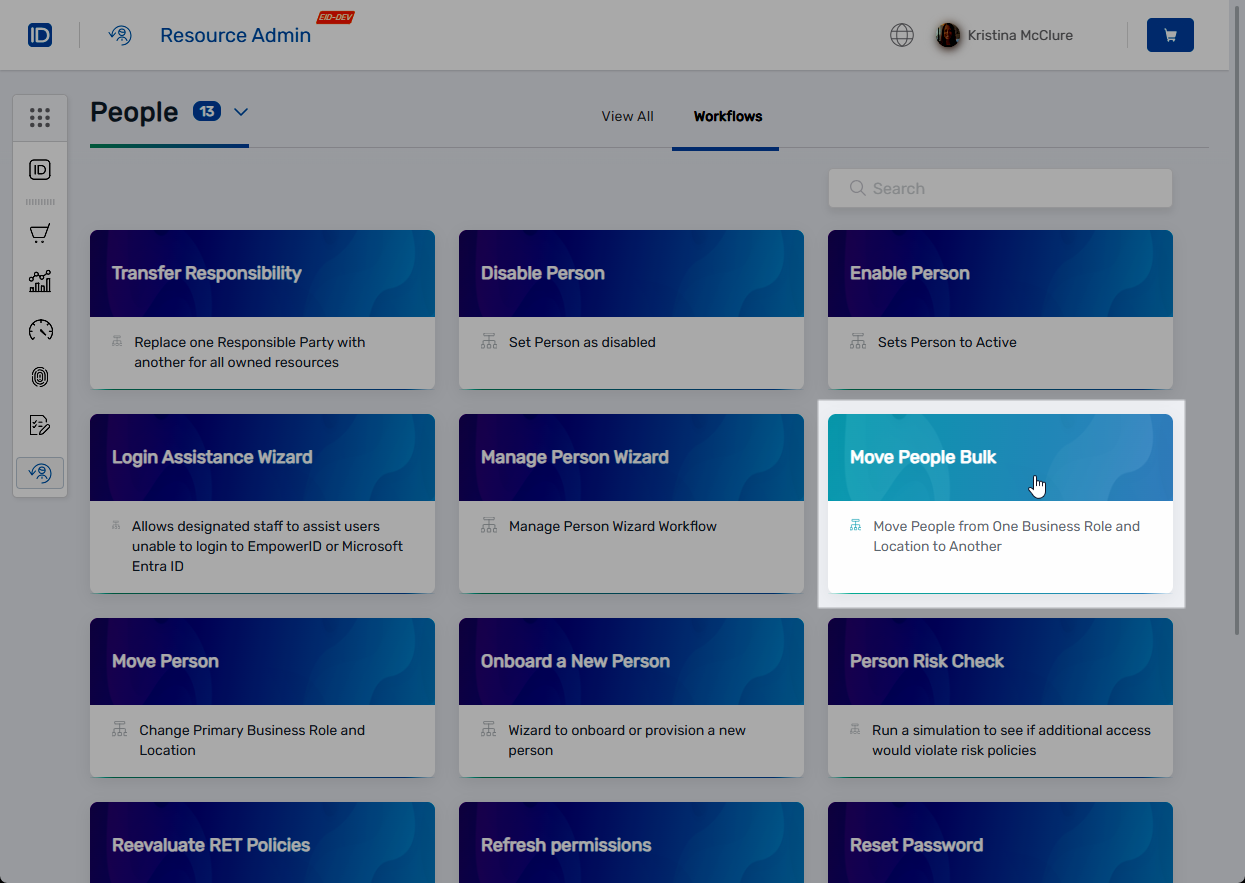Click the Resource Admin icon in sidebar
This screenshot has height=883, width=1245.
pos(40,473)
